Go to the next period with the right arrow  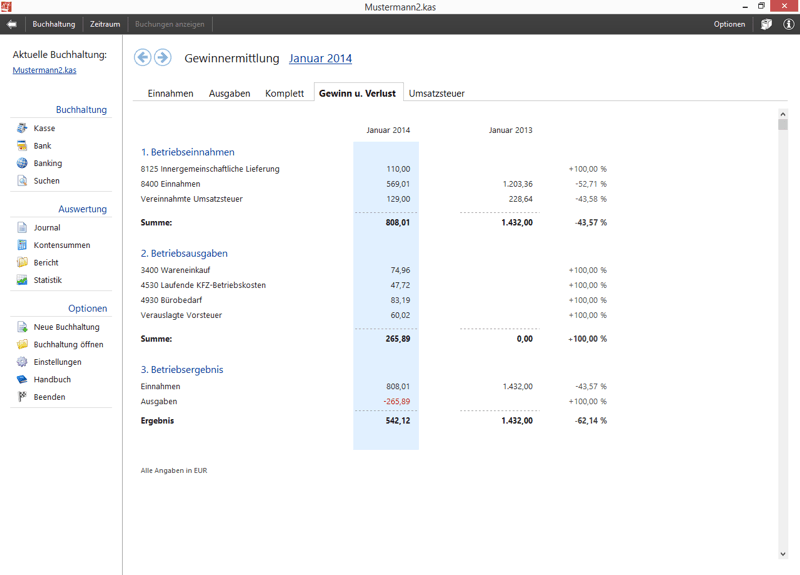coord(163,58)
